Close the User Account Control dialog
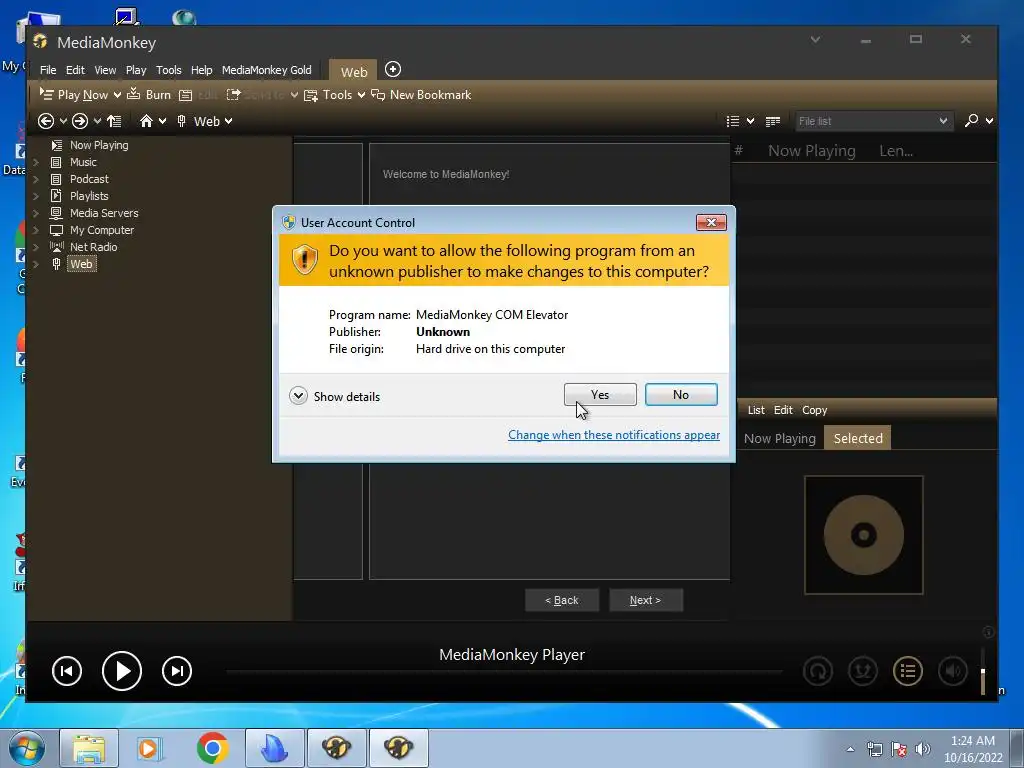The image size is (1024, 768). 711,223
